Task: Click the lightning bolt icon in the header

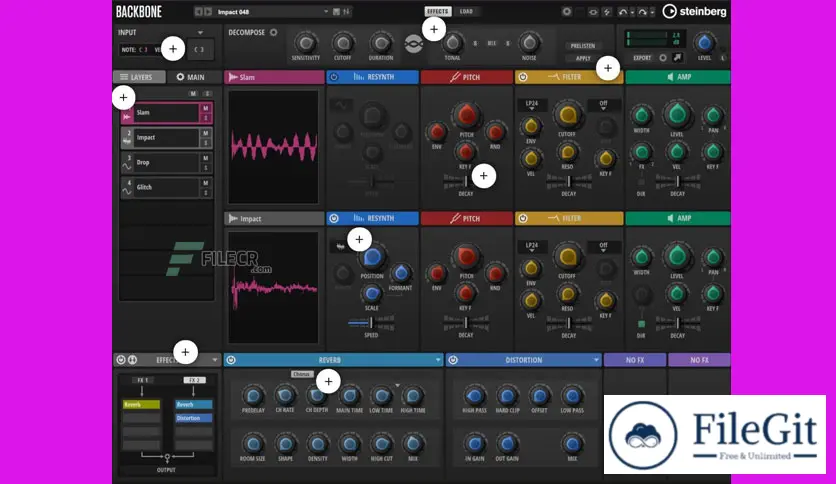Action: [x=607, y=12]
